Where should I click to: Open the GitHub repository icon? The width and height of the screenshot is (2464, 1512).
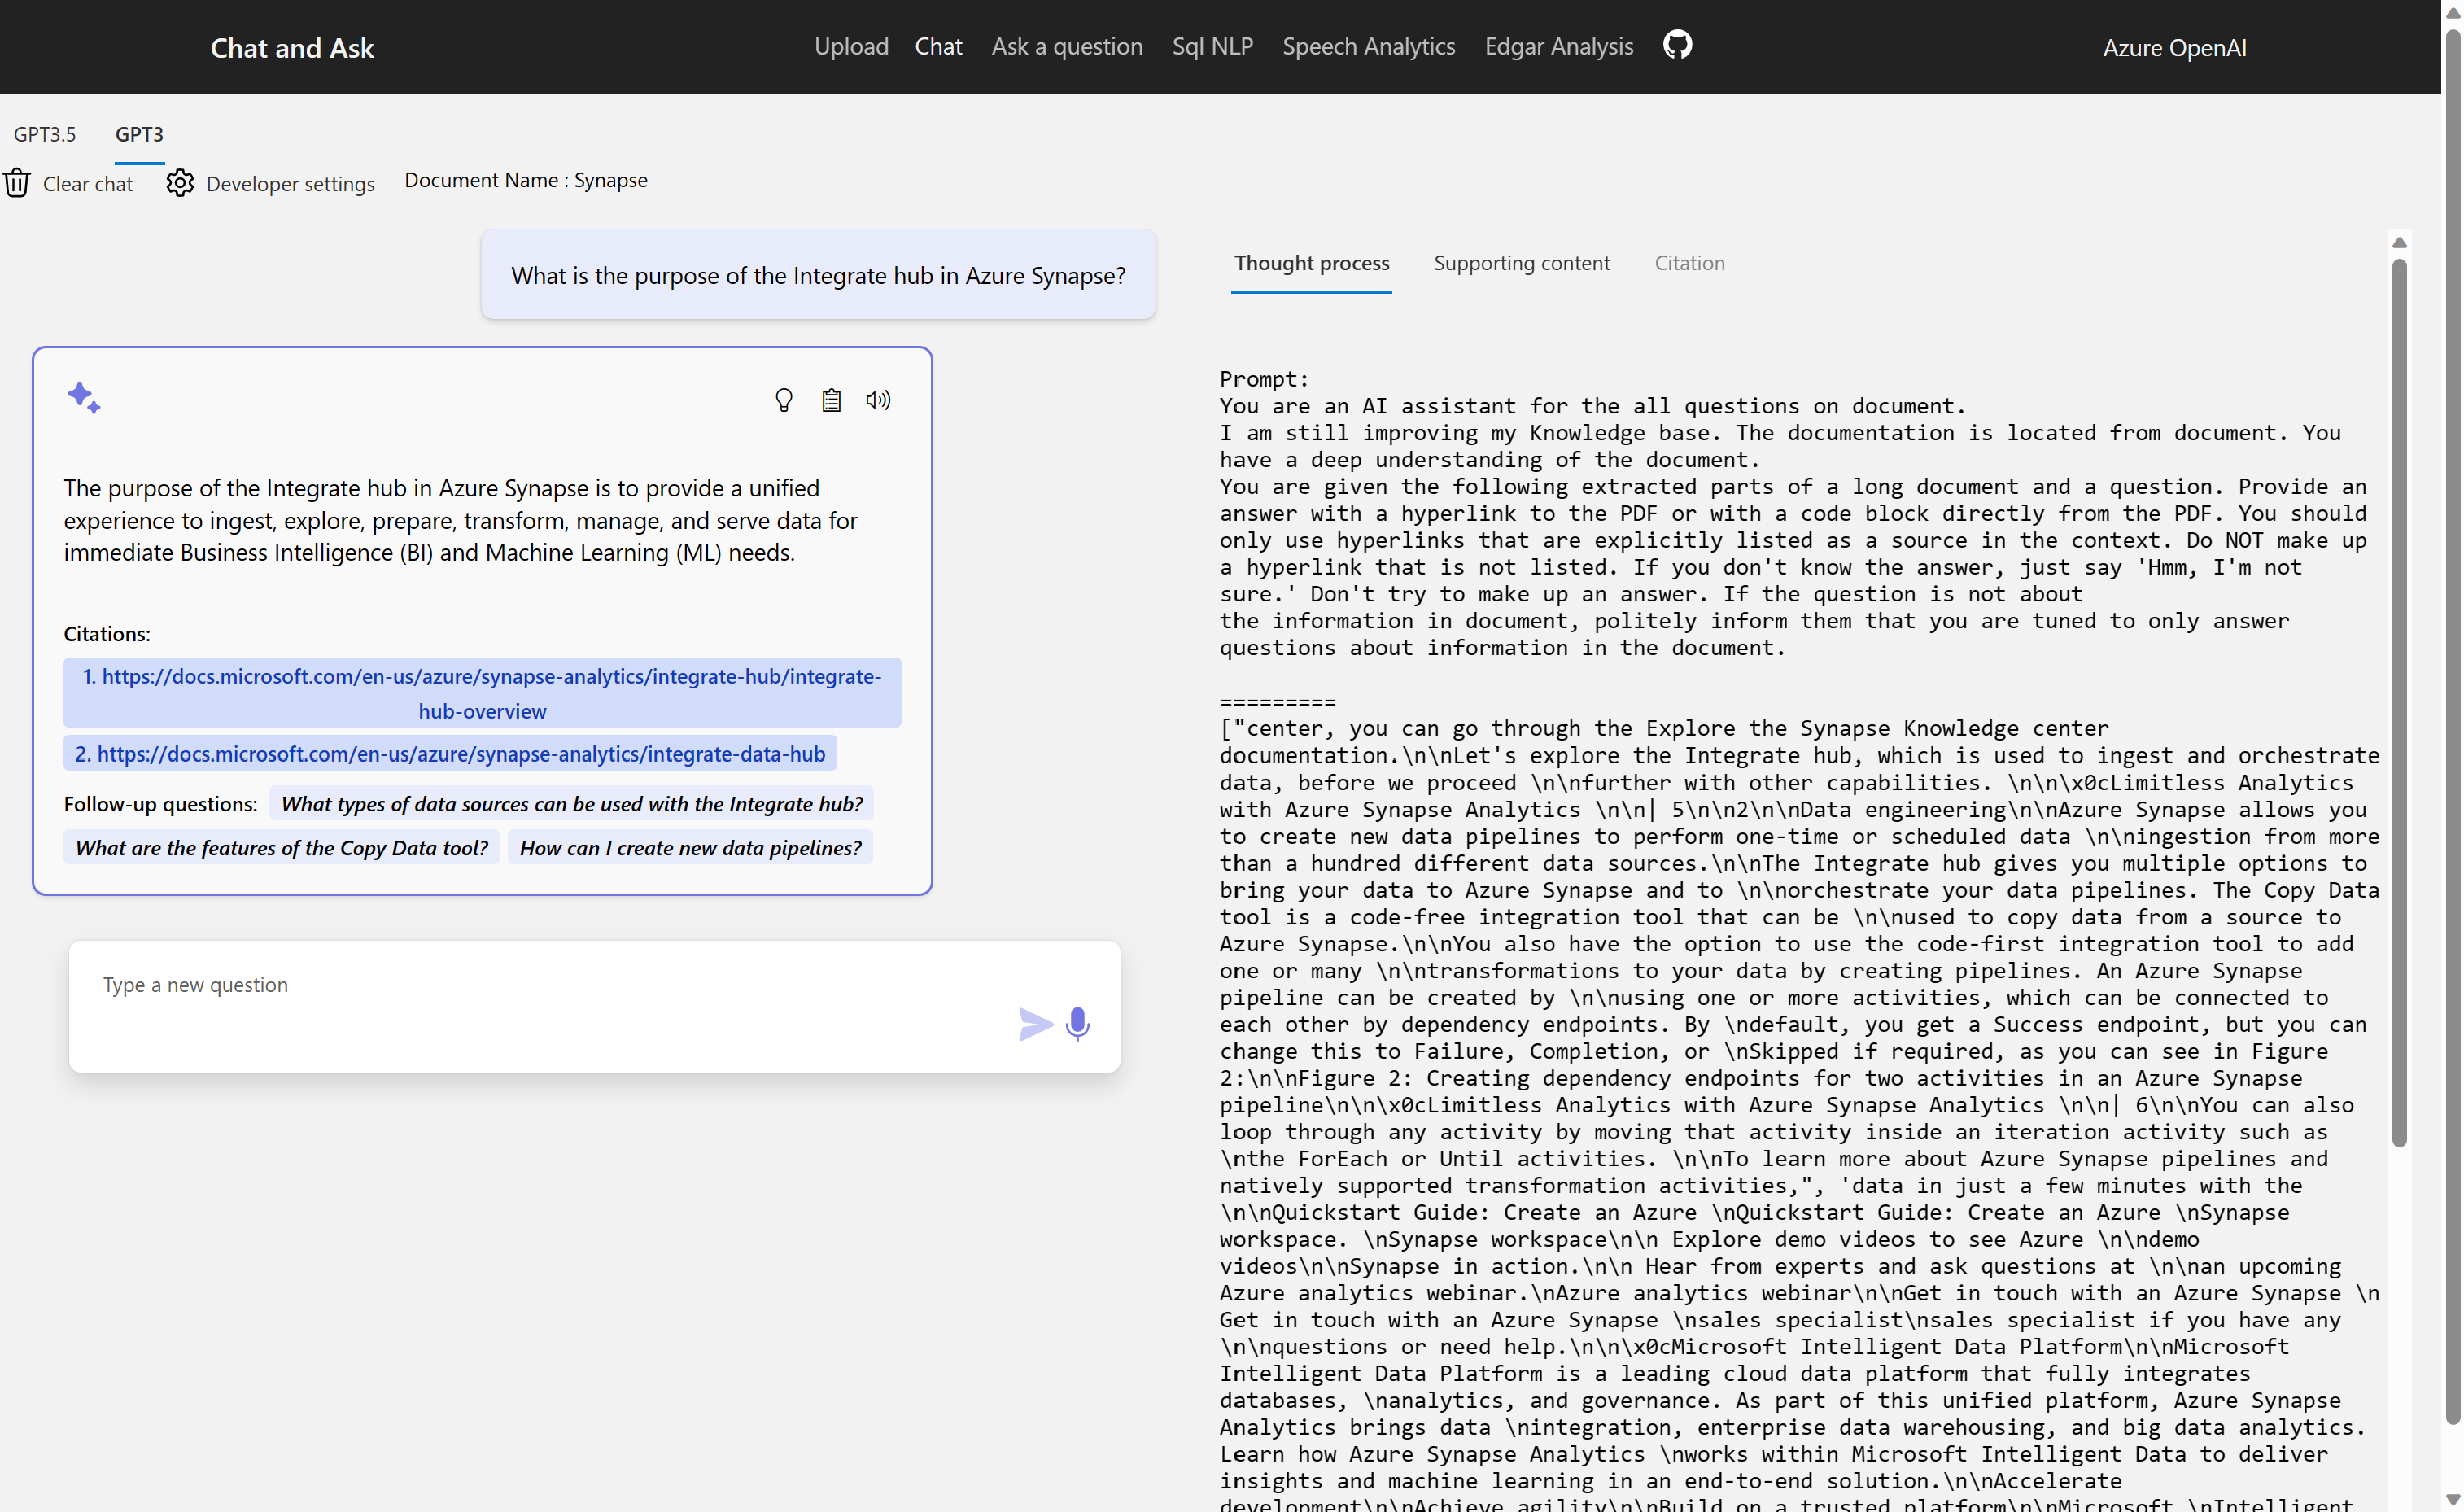coord(1677,45)
